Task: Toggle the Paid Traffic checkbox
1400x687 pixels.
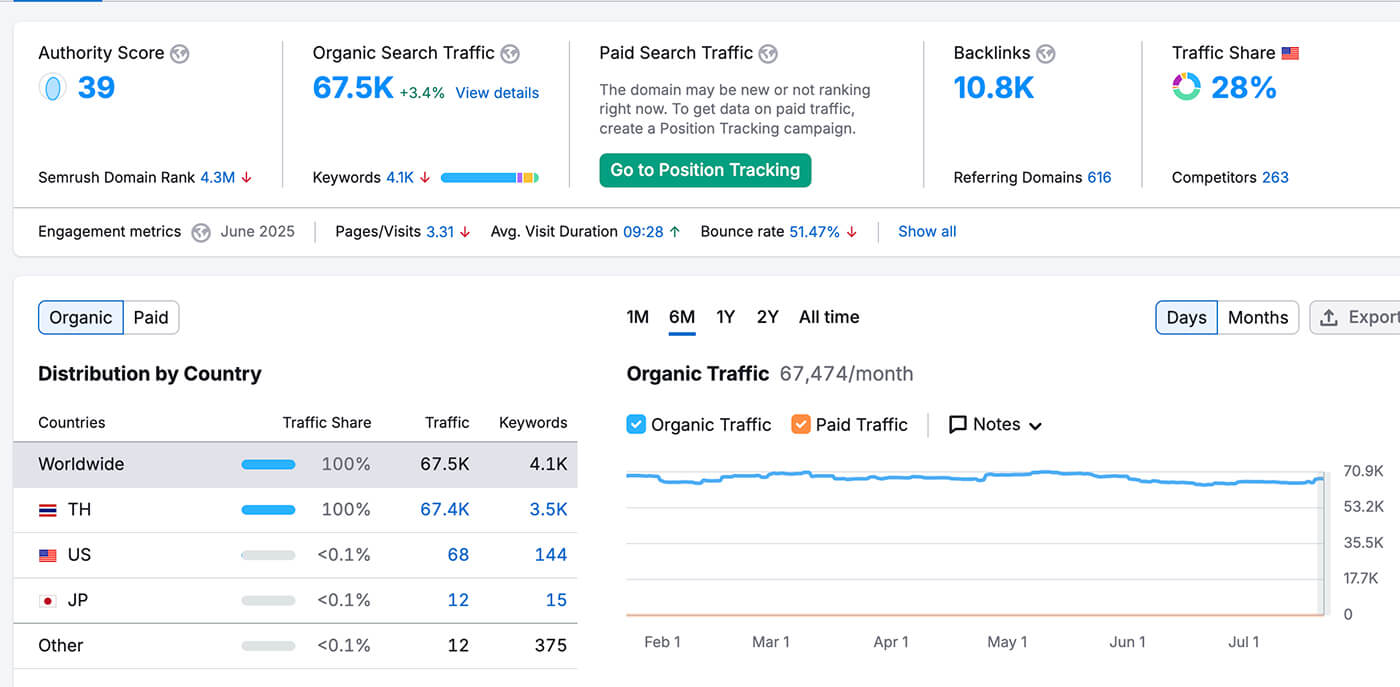Action: click(x=801, y=424)
